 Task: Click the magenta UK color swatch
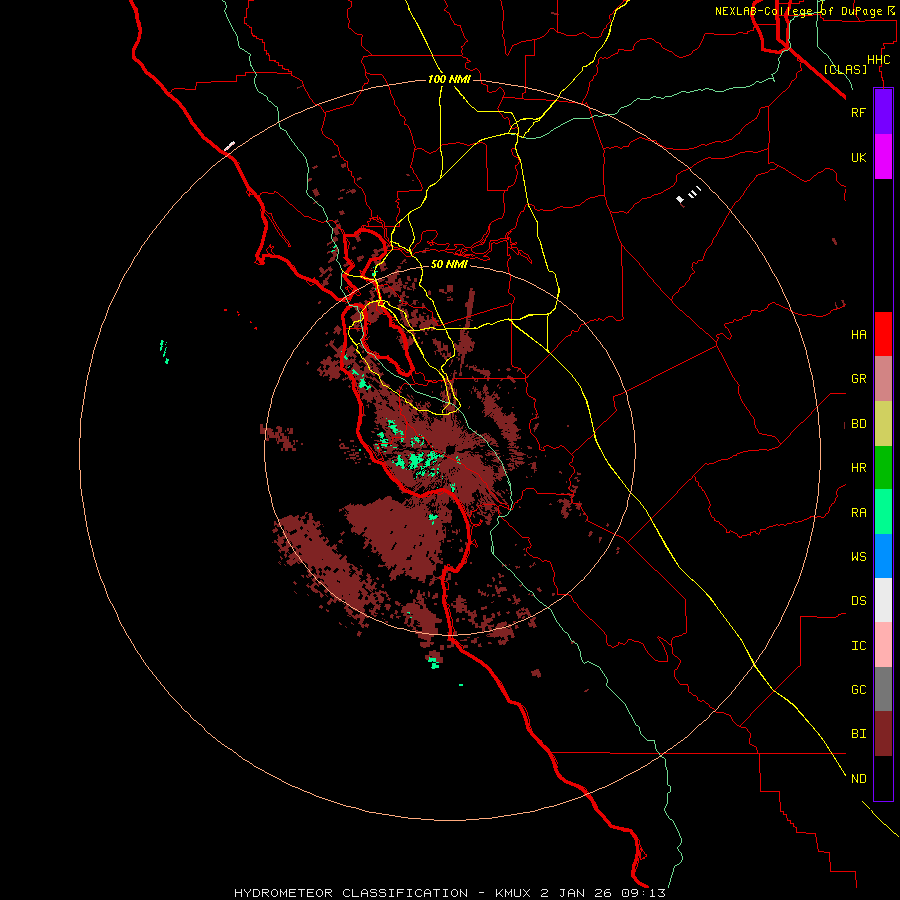click(883, 157)
